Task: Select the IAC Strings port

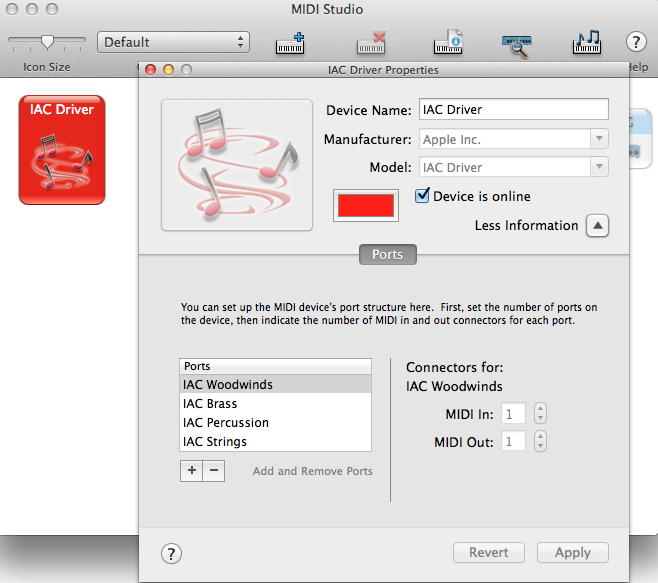Action: coord(275,441)
